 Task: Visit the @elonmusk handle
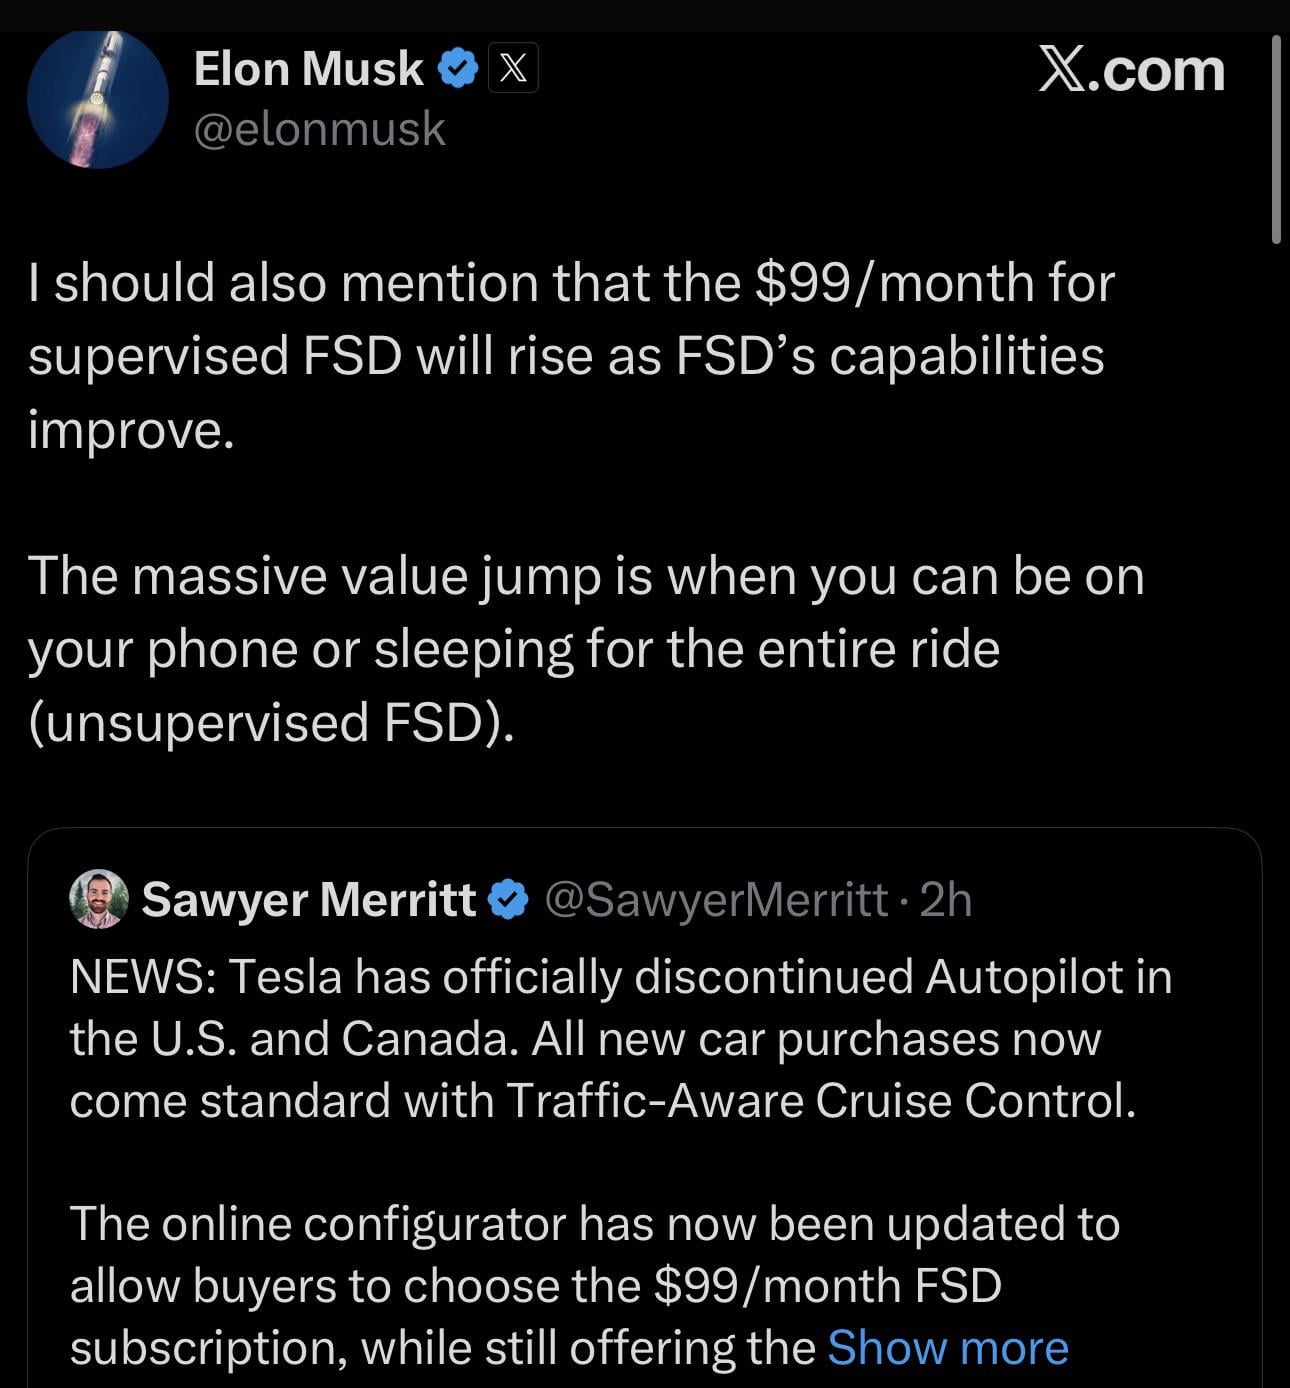(319, 129)
